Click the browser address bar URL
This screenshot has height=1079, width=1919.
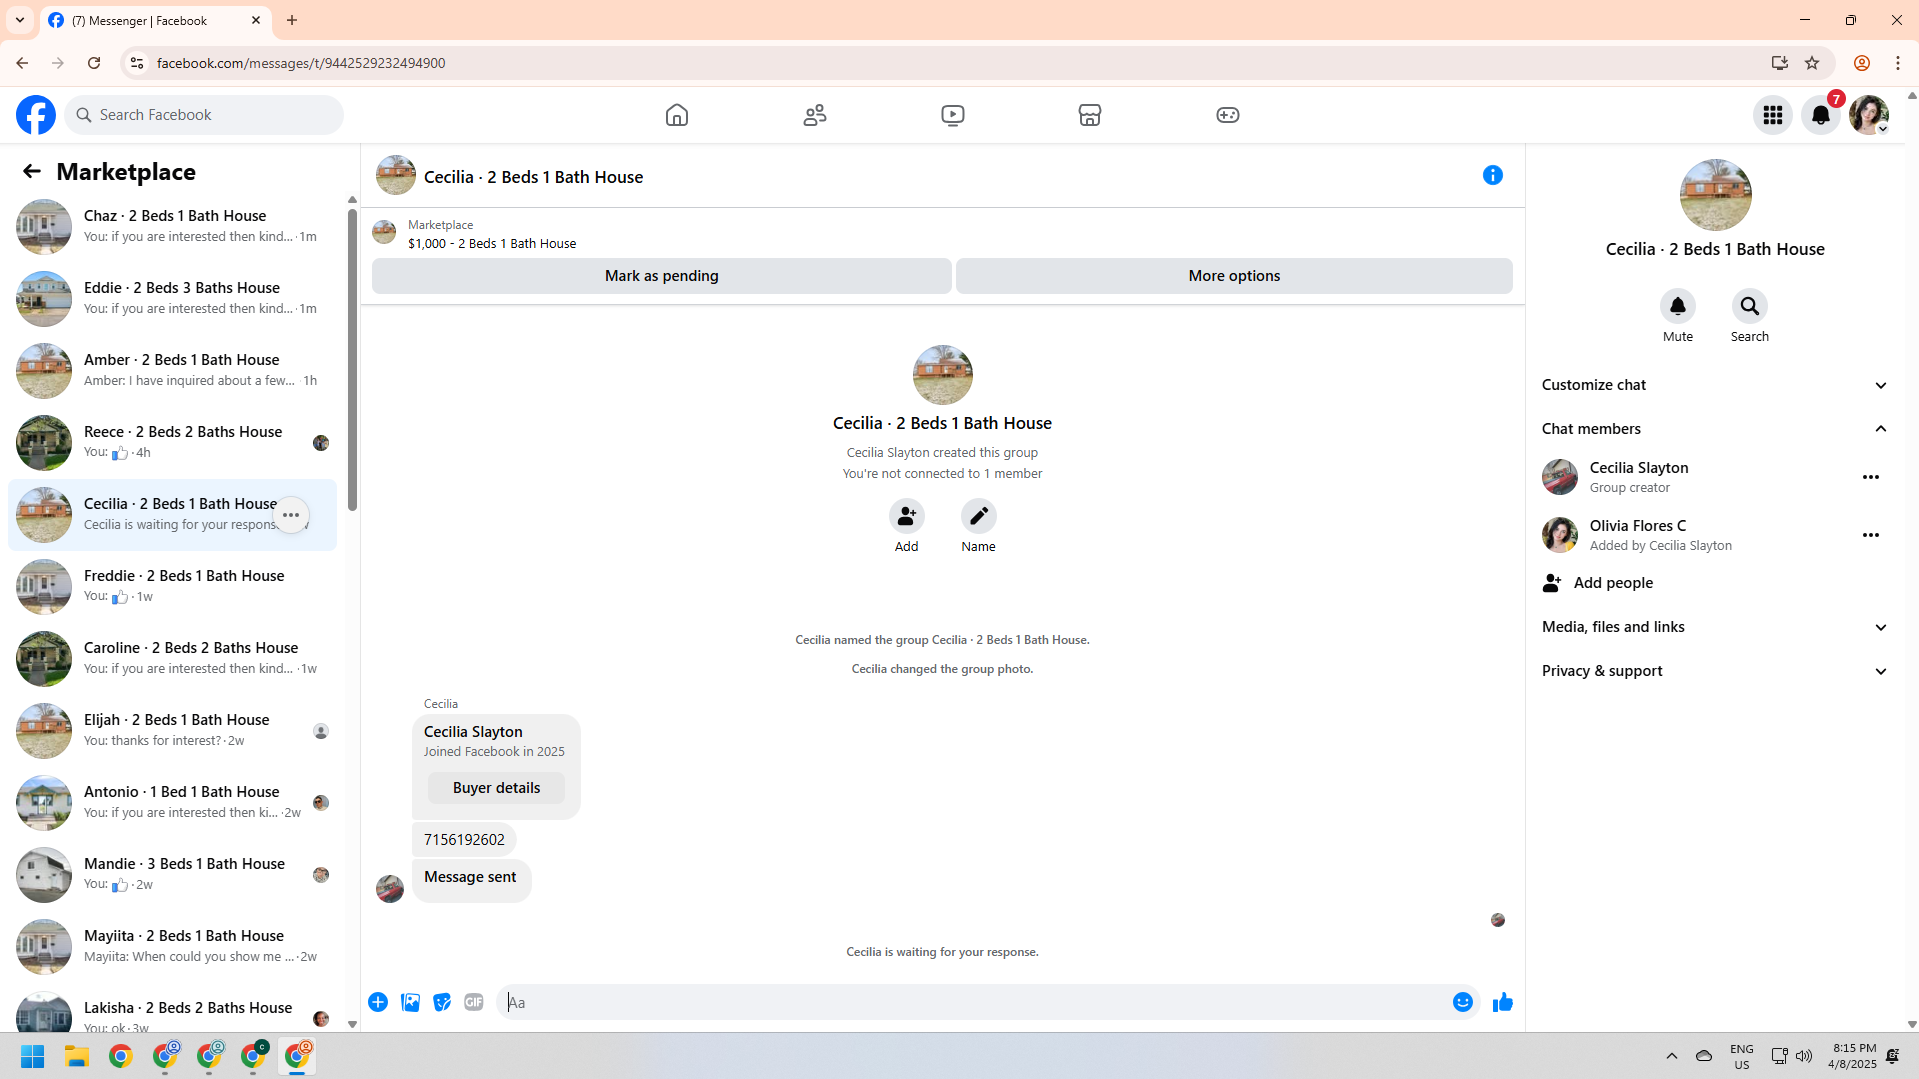(x=301, y=63)
